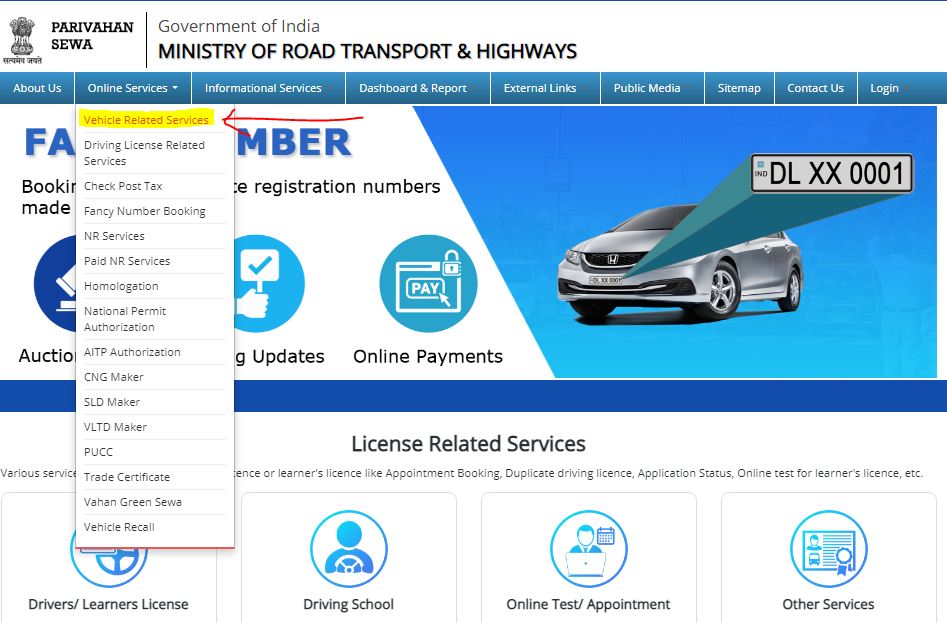Image resolution: width=947 pixels, height=623 pixels.
Task: Expand the Informational Services dropdown
Action: pos(263,88)
